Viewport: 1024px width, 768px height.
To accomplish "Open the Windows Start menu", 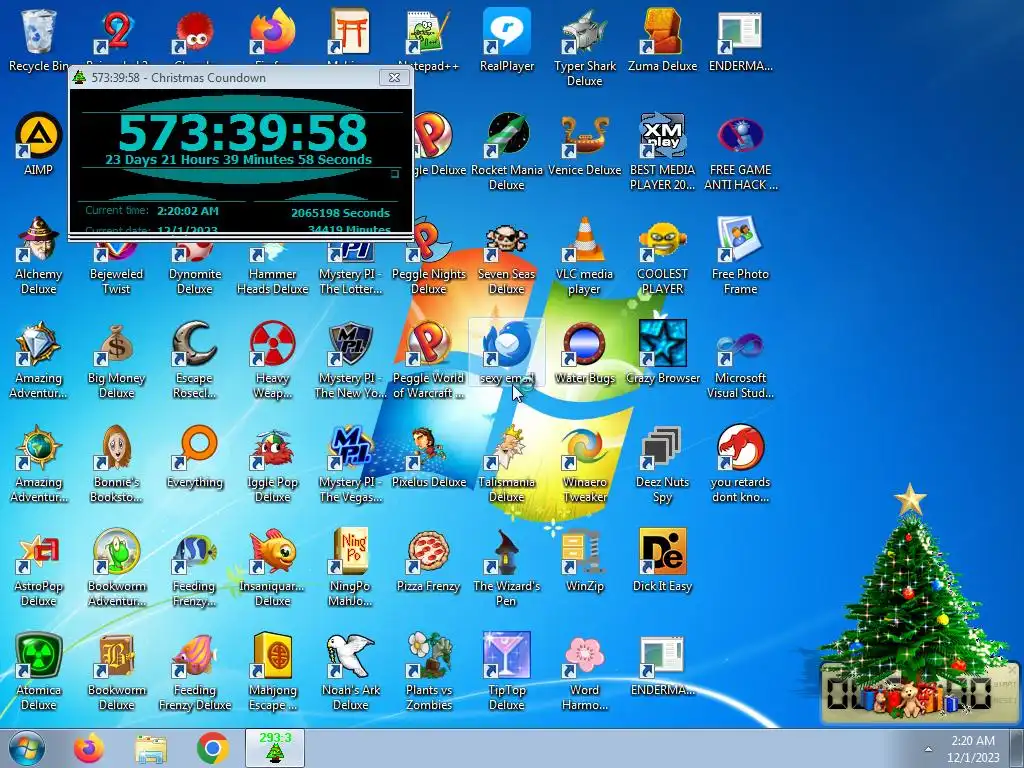I will 27,748.
